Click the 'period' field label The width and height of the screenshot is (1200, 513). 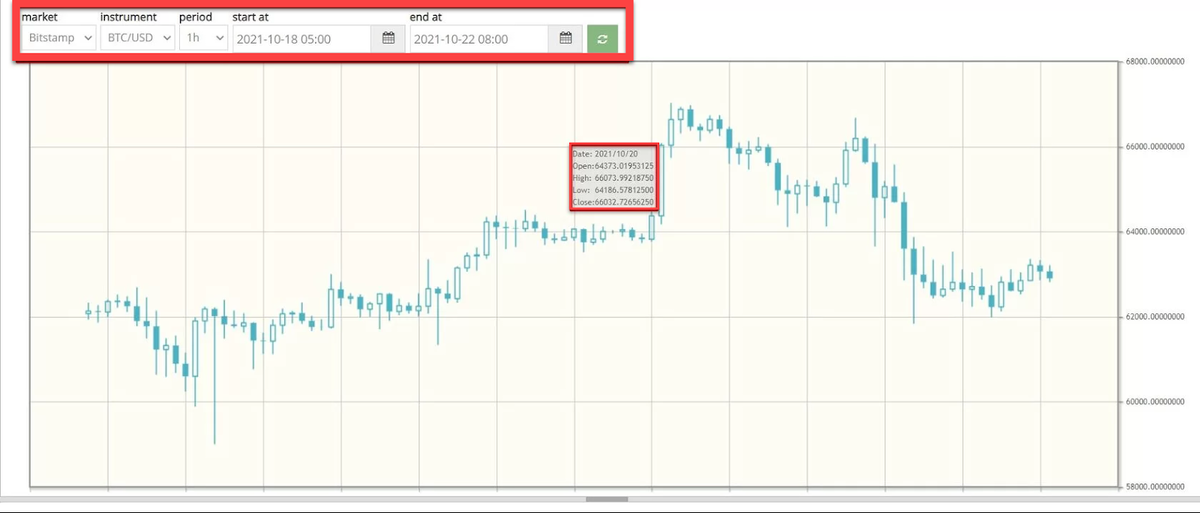(x=195, y=17)
